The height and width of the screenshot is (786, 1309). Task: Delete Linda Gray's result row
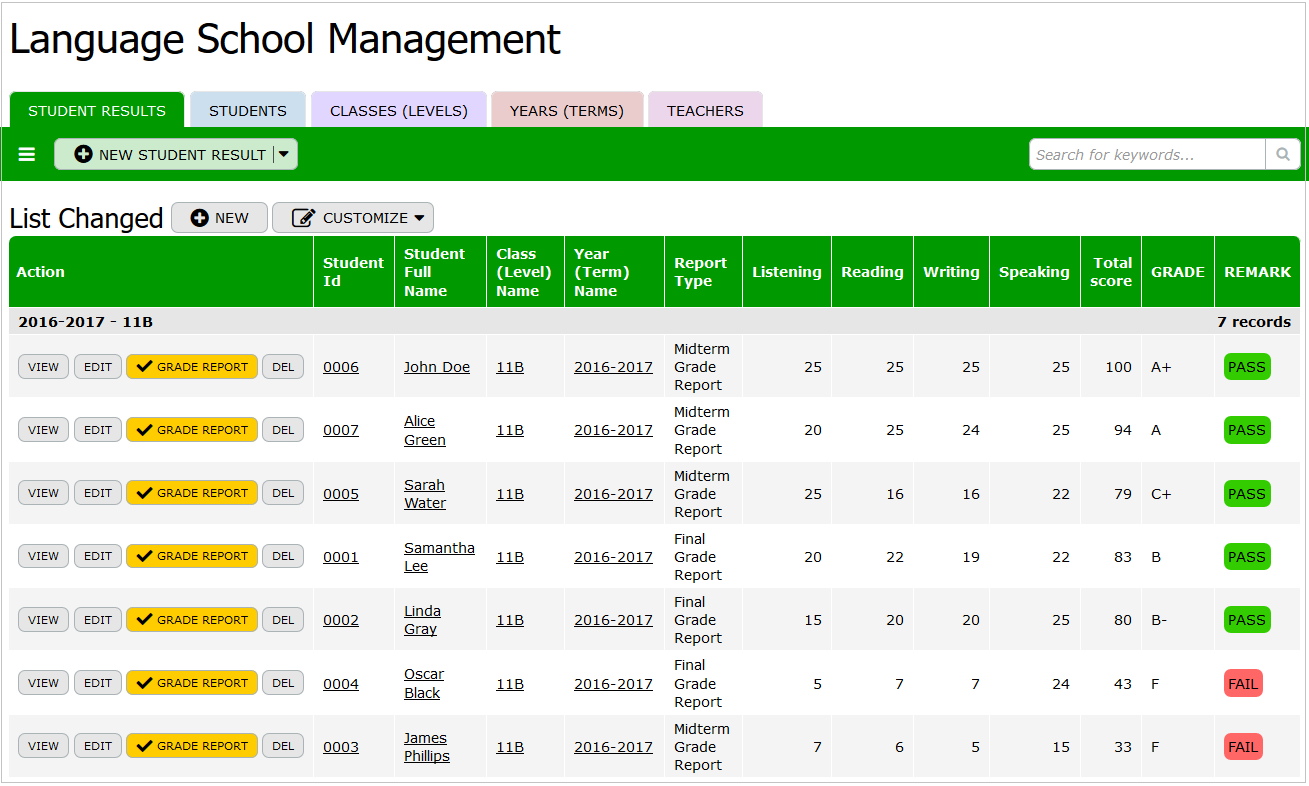[x=283, y=620]
